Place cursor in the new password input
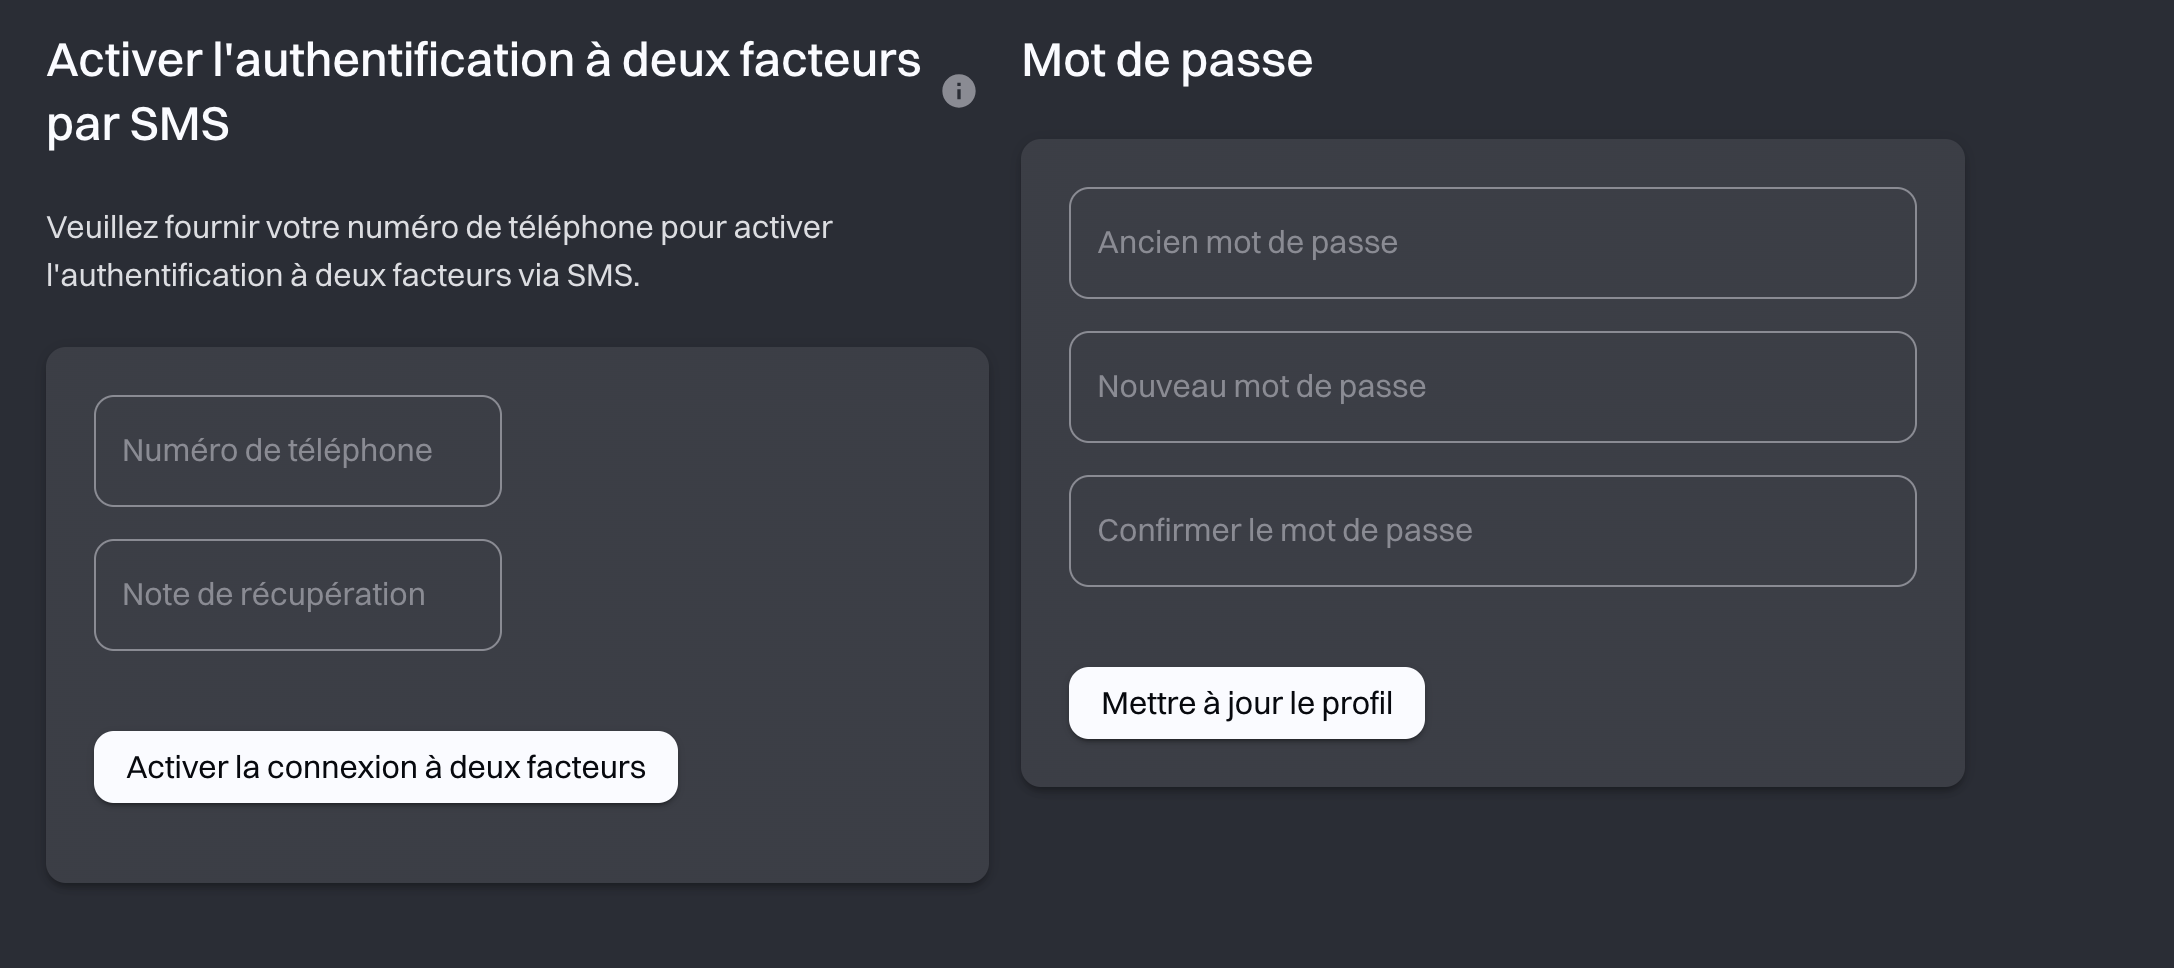The height and width of the screenshot is (968, 2174). click(1491, 387)
